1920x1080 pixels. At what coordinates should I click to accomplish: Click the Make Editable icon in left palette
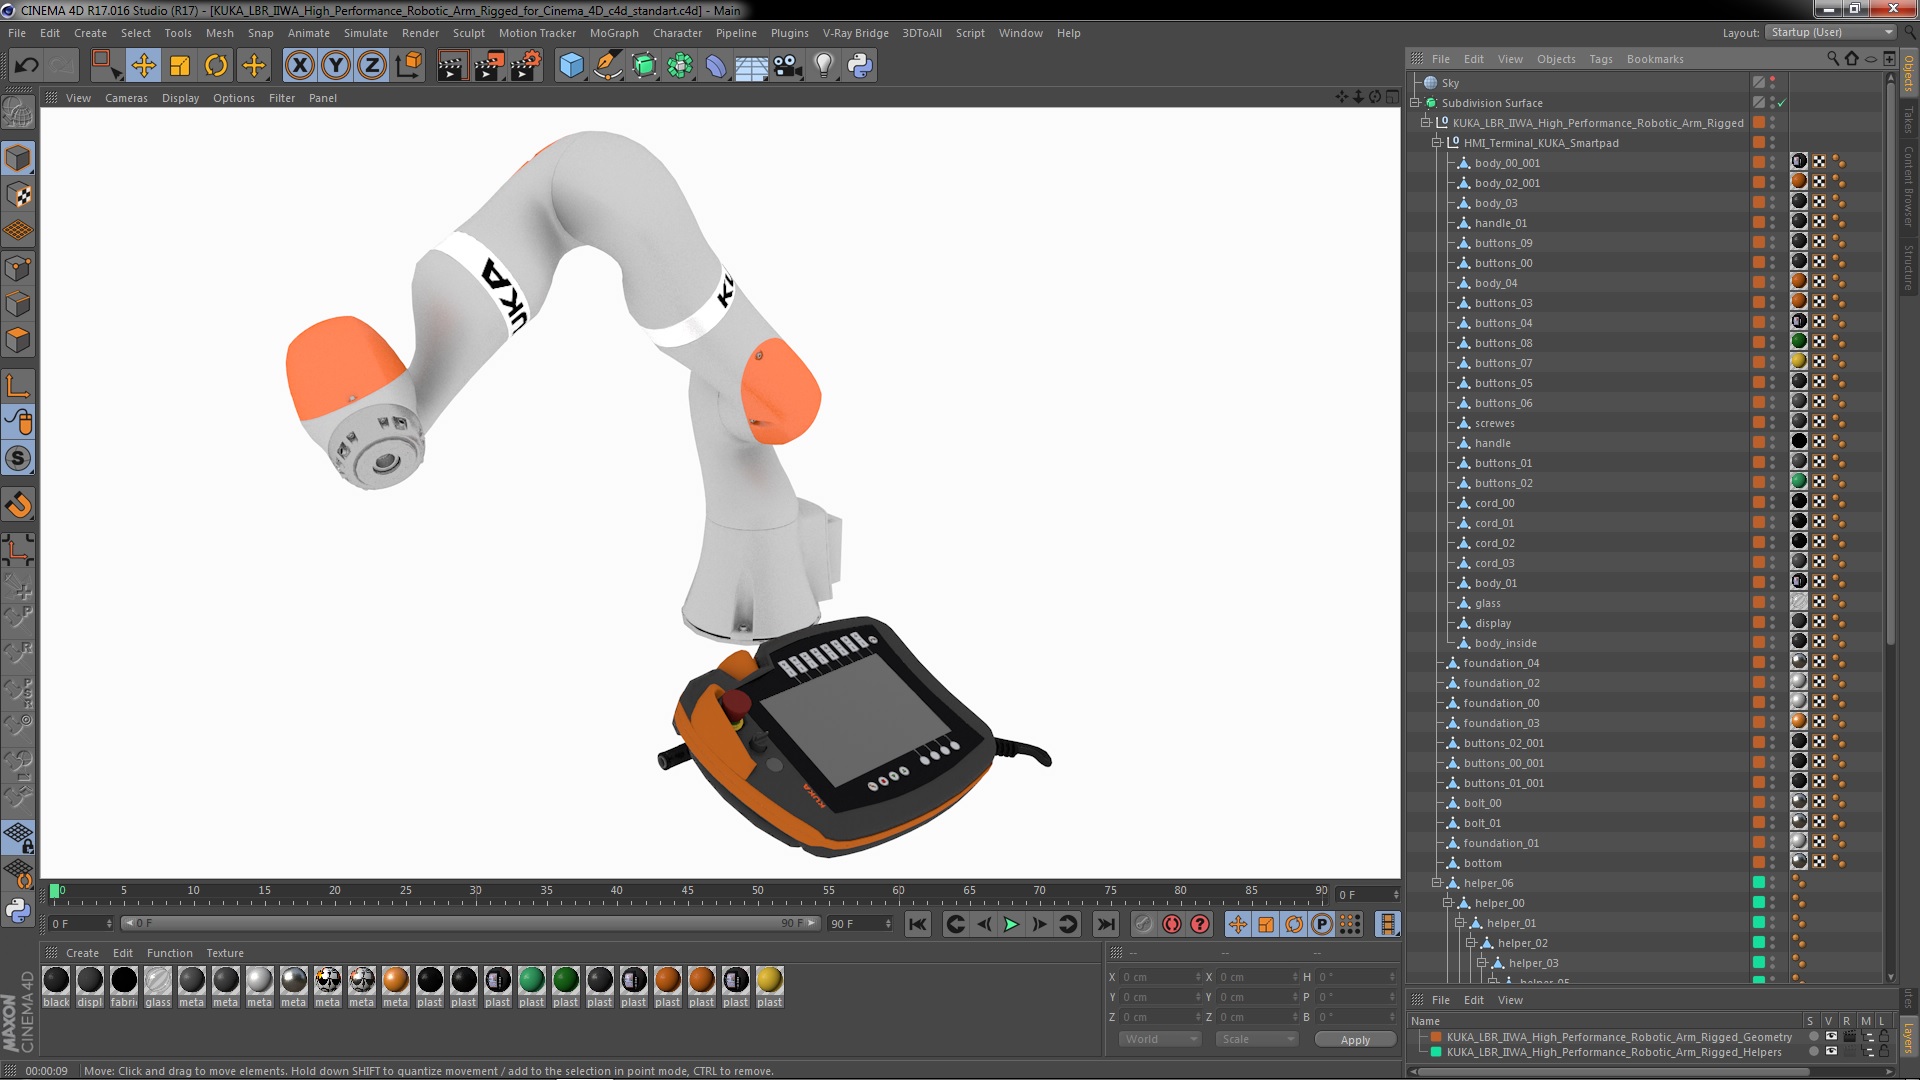pos(18,114)
